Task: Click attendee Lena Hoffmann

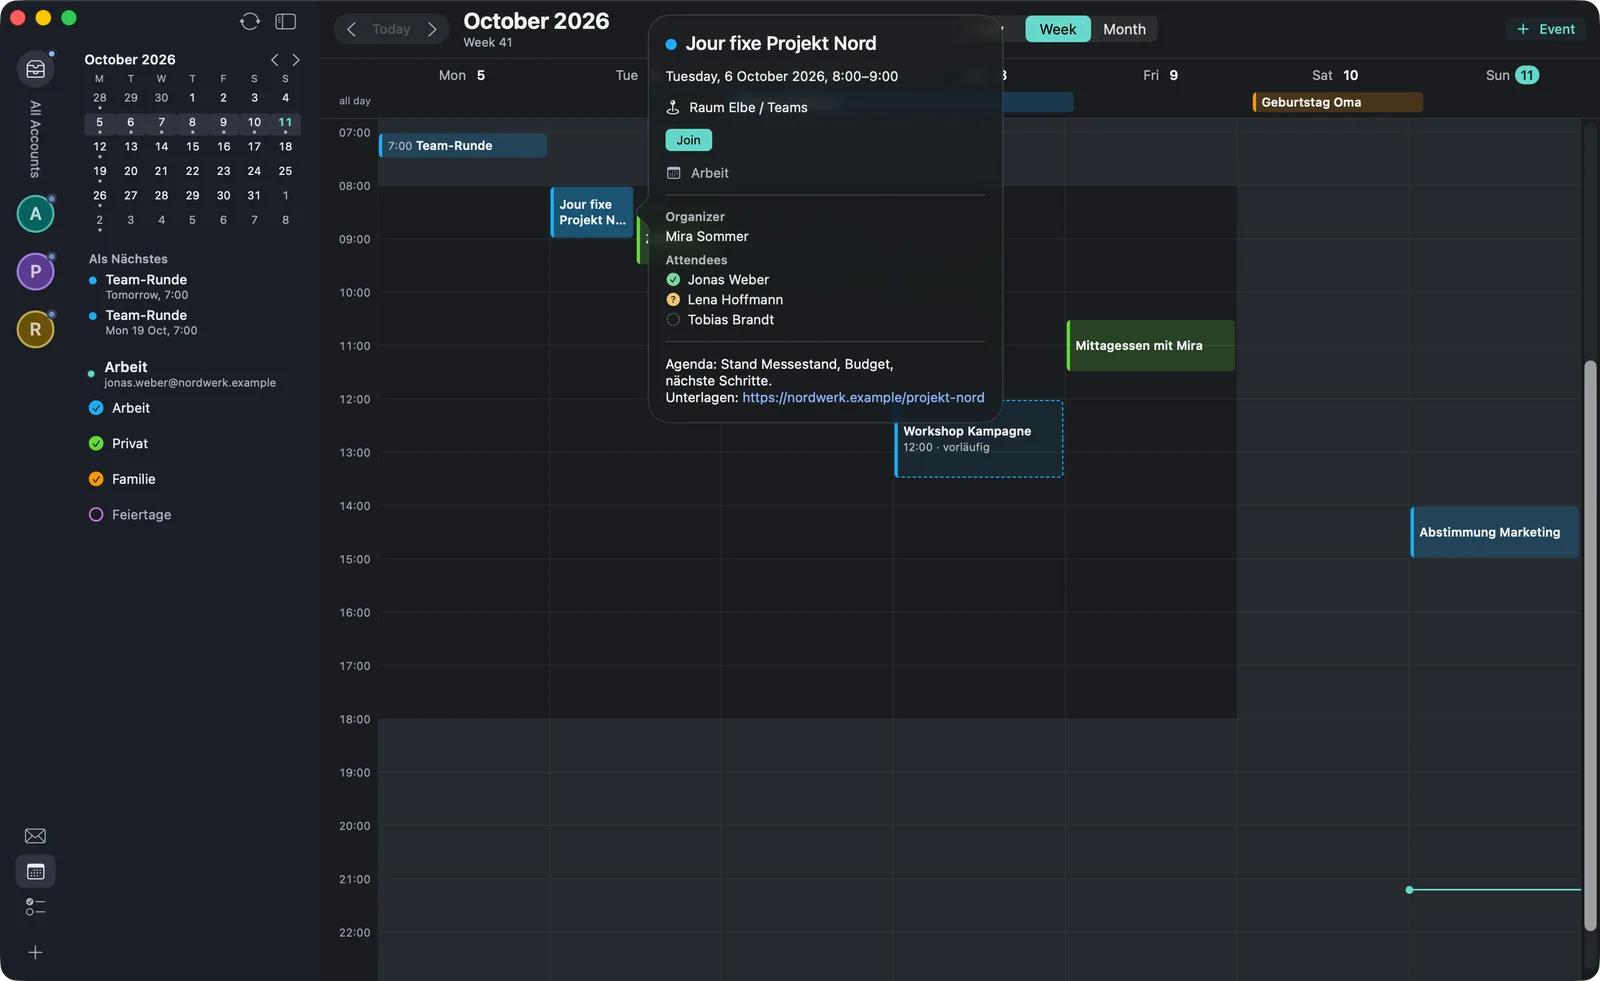Action: [x=735, y=300]
